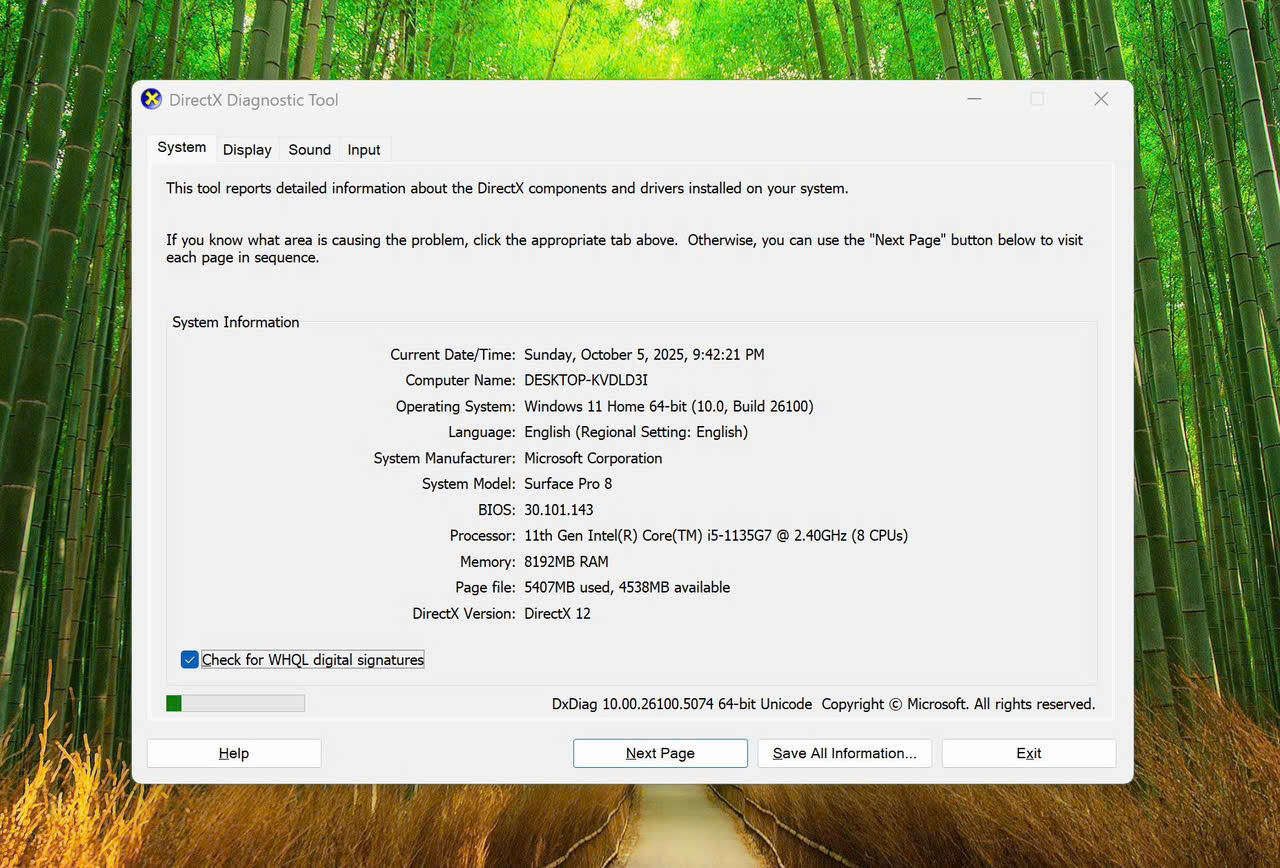Click the Next Page button
Viewport: 1280px width, 868px height.
click(660, 753)
